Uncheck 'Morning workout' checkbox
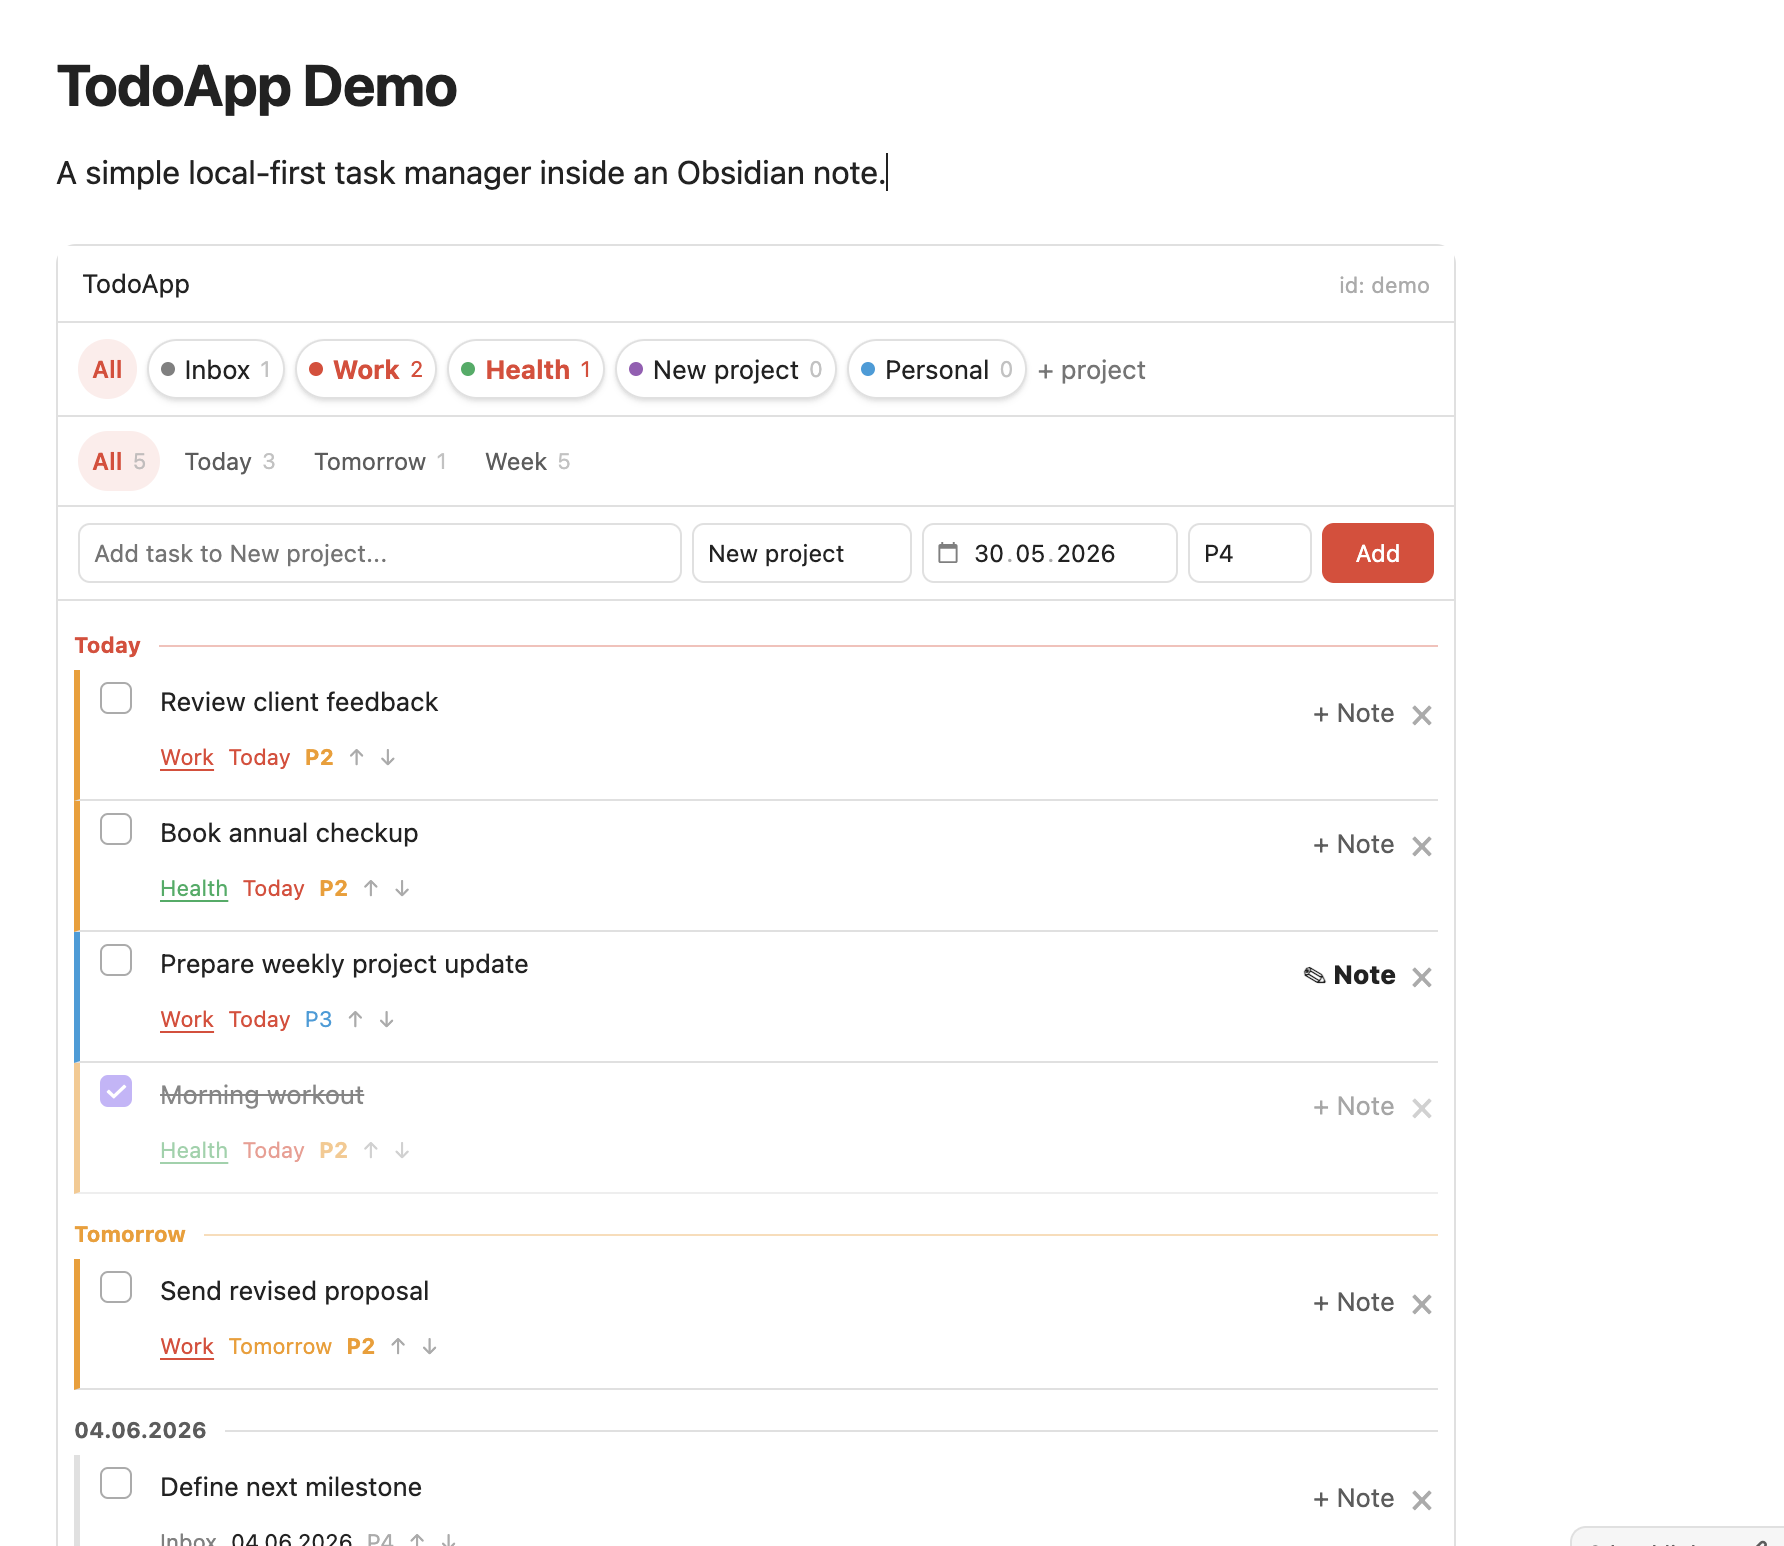This screenshot has width=1784, height=1546. coord(116,1091)
